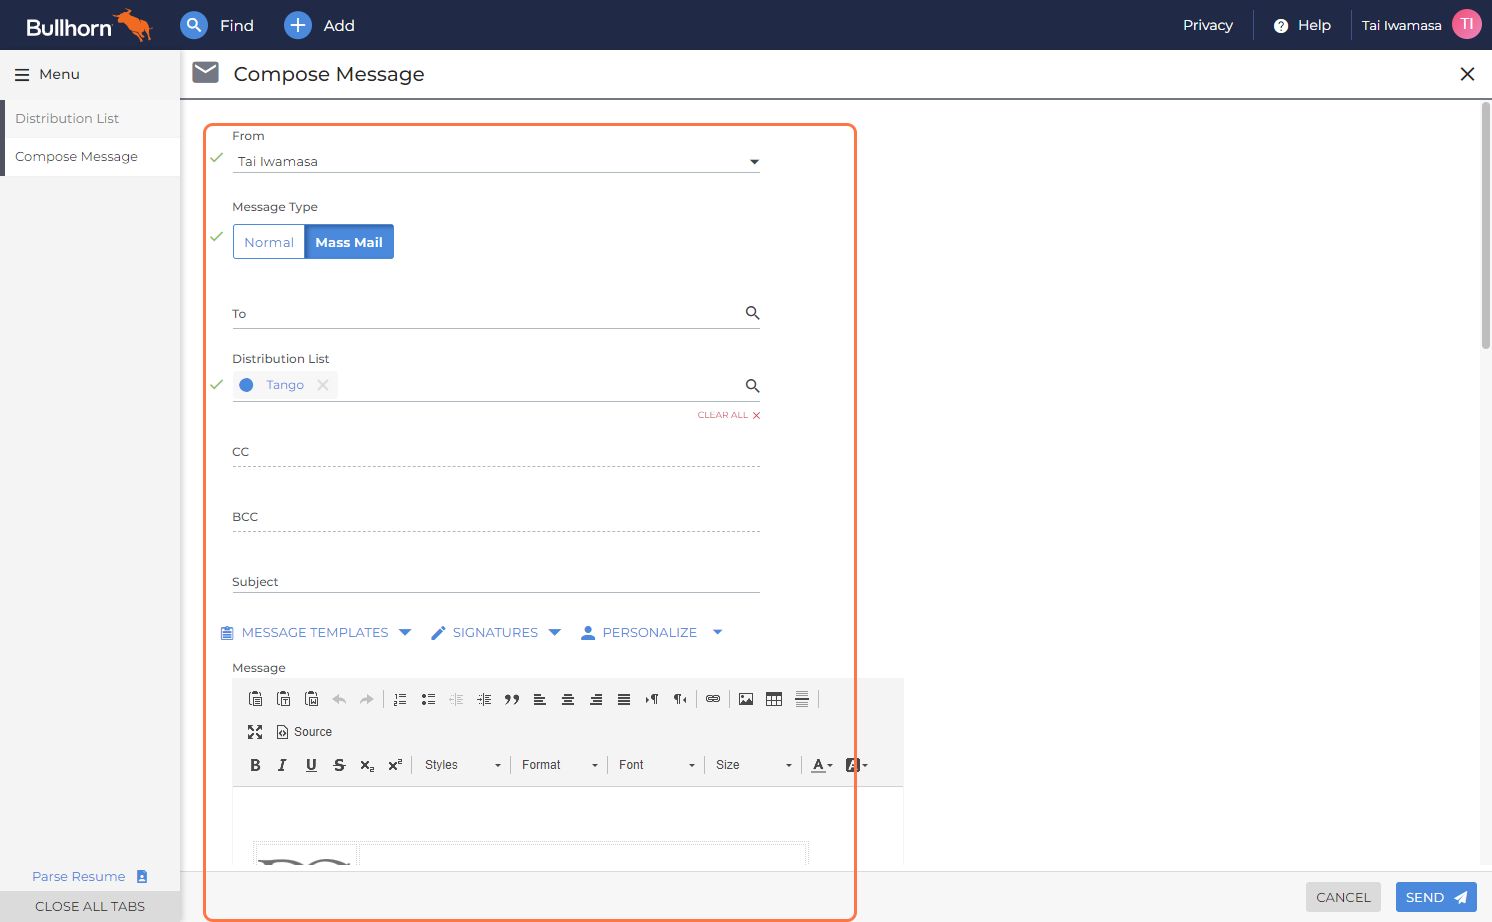Click Parse Resume link
Screen dimensions: 1492x922
[90, 877]
